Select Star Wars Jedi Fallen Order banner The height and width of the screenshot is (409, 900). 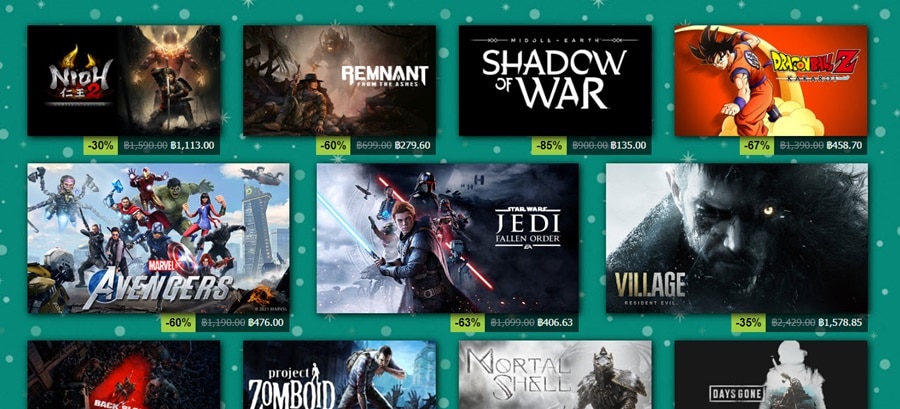pyautogui.click(x=448, y=238)
